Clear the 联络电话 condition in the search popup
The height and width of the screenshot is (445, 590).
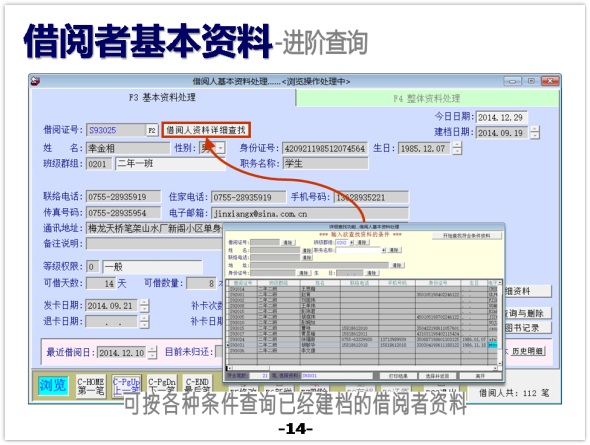[x=307, y=258]
